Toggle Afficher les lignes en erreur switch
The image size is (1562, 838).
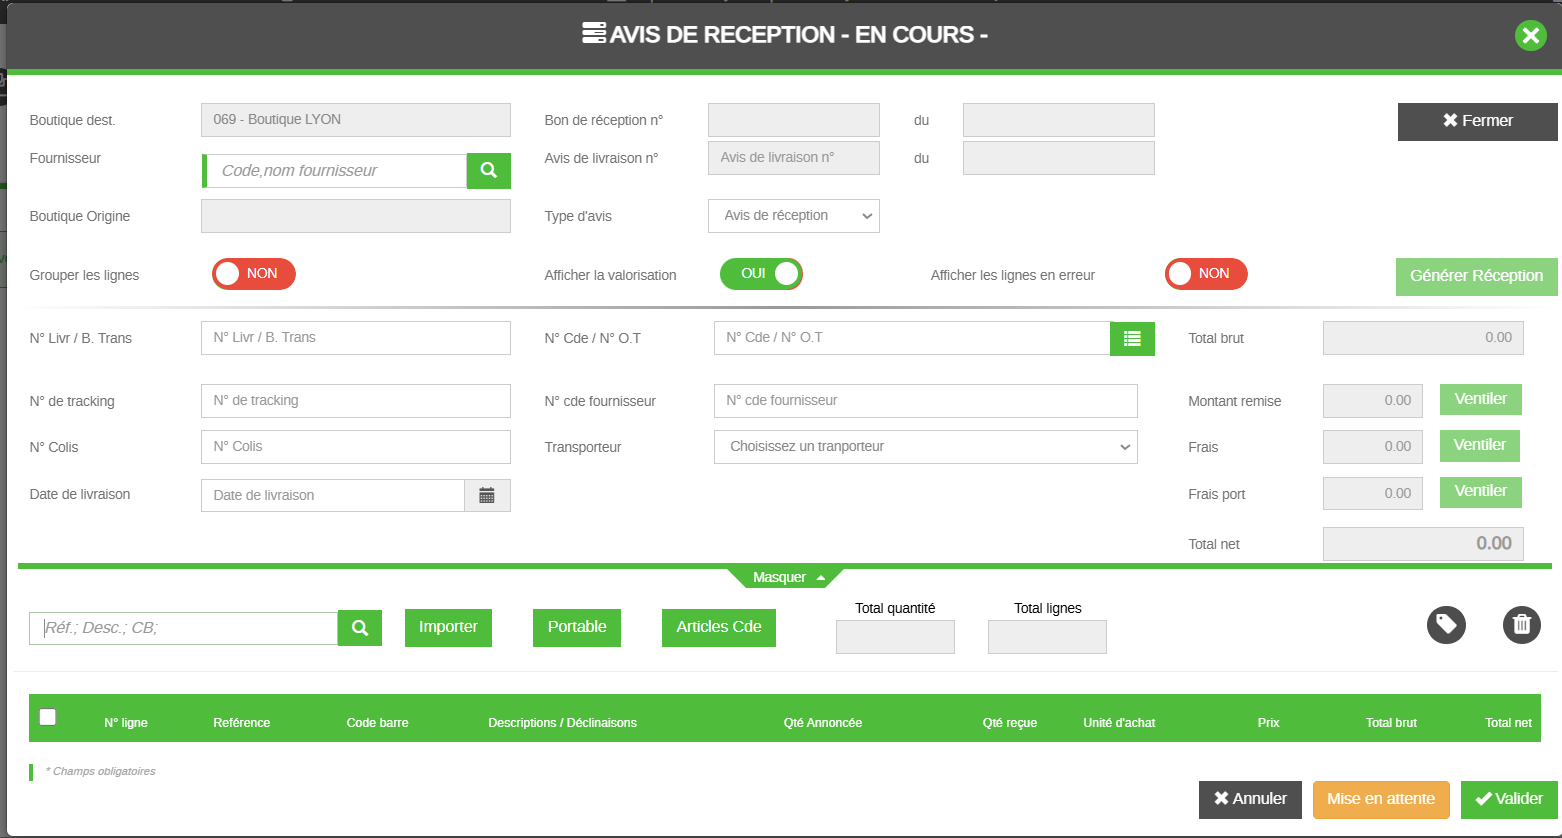click(1206, 274)
